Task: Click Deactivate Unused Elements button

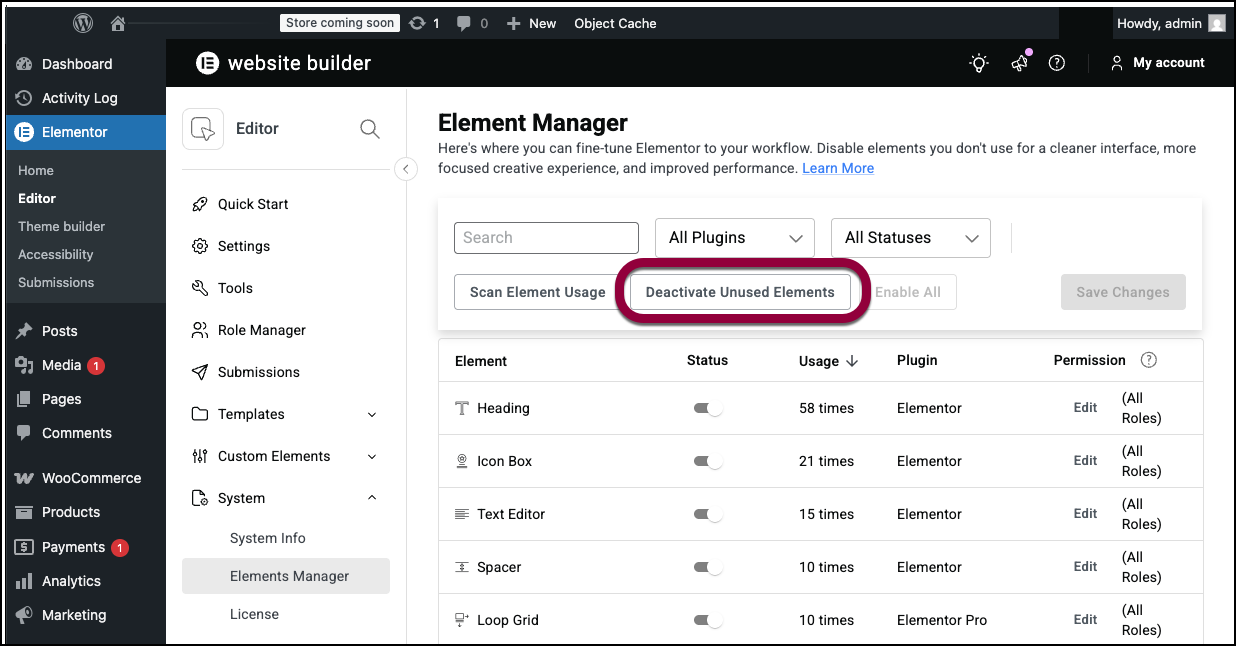Action: point(740,292)
